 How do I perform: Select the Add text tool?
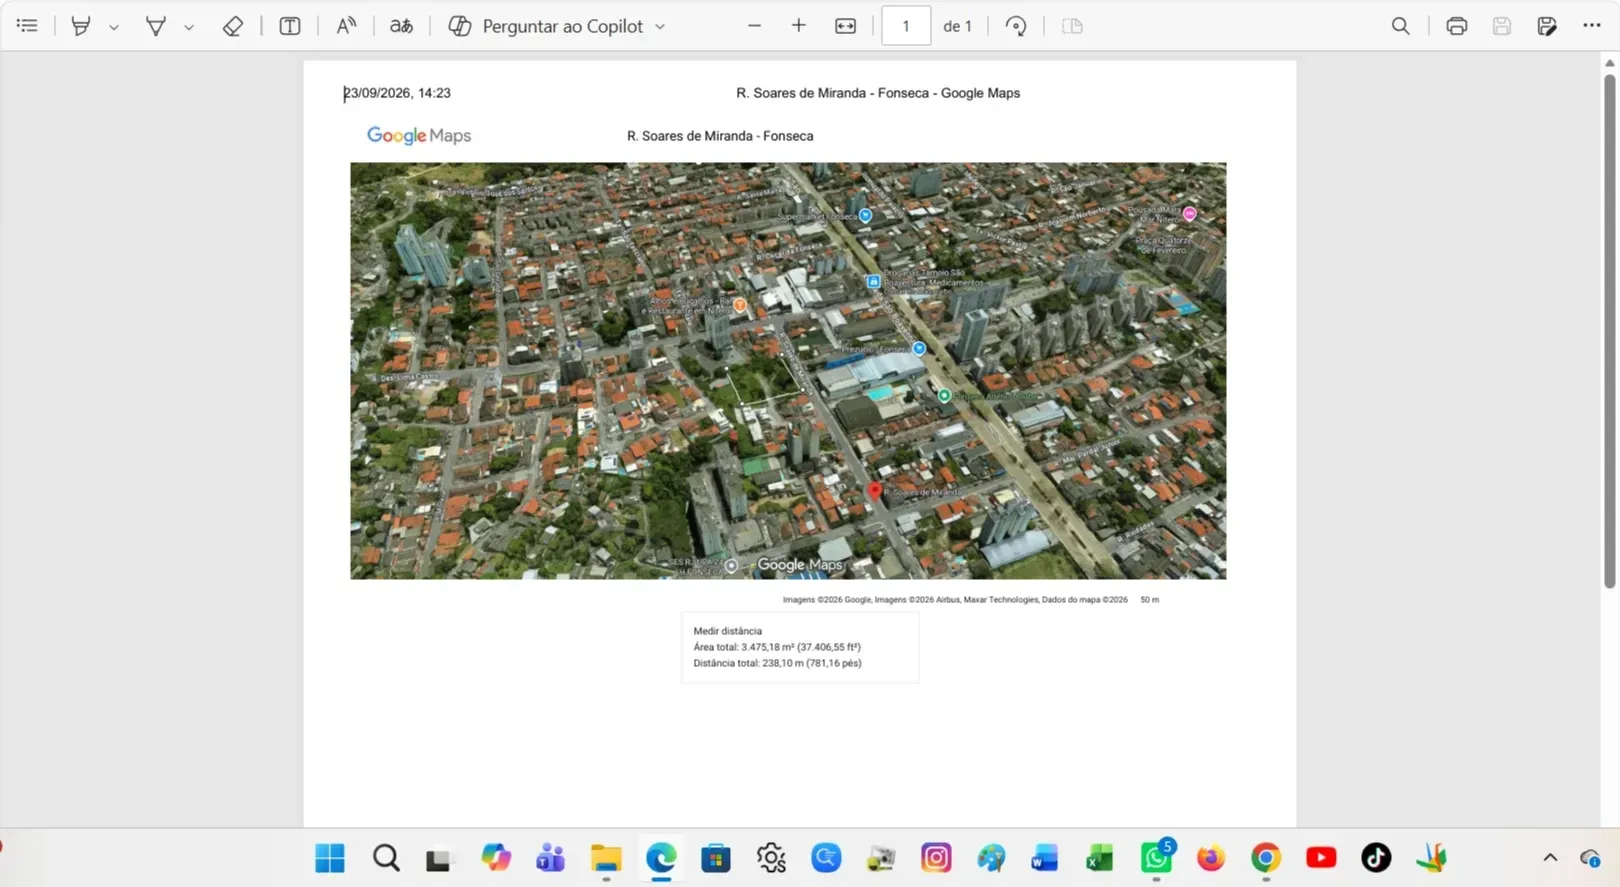tap(290, 26)
